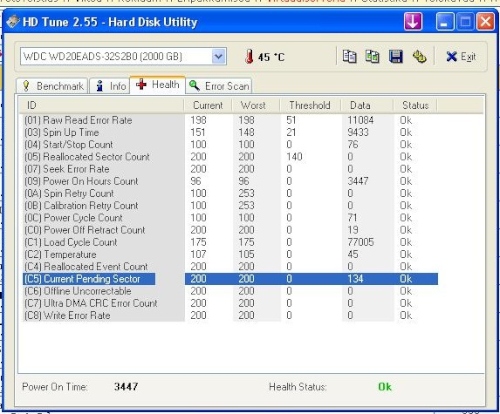This screenshot has width=500, height=414.
Task: Open the drive selection dropdown
Action: coord(218,56)
